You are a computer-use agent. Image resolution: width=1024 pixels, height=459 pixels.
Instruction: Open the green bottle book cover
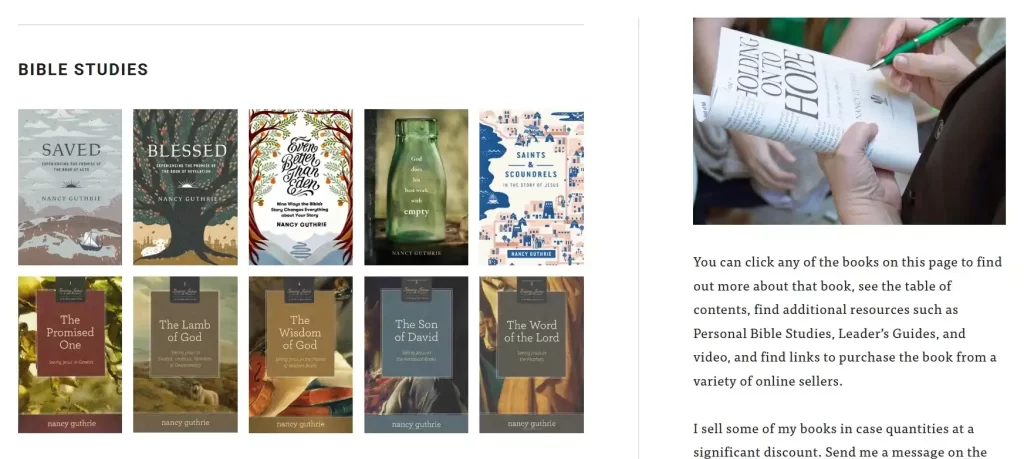[x=416, y=187]
